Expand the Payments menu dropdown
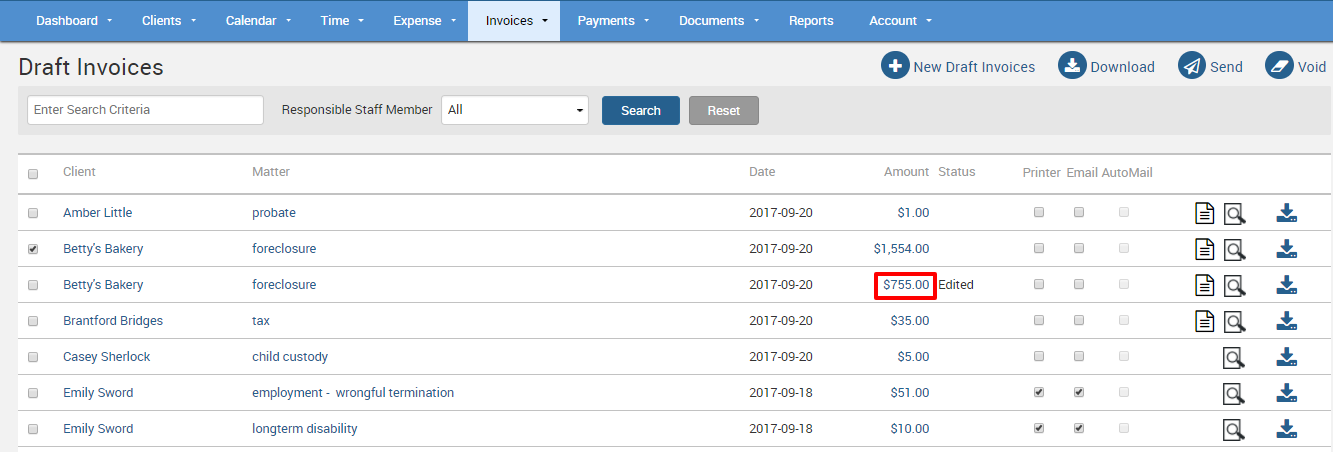This screenshot has width=1333, height=452. pos(613,21)
